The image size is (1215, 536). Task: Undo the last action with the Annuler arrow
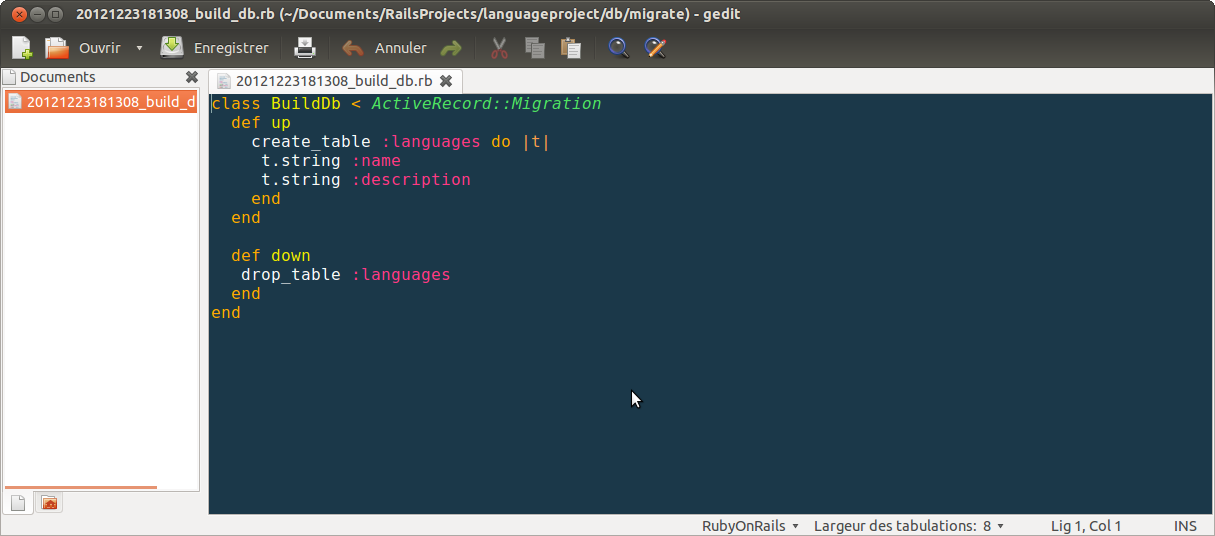click(x=353, y=48)
